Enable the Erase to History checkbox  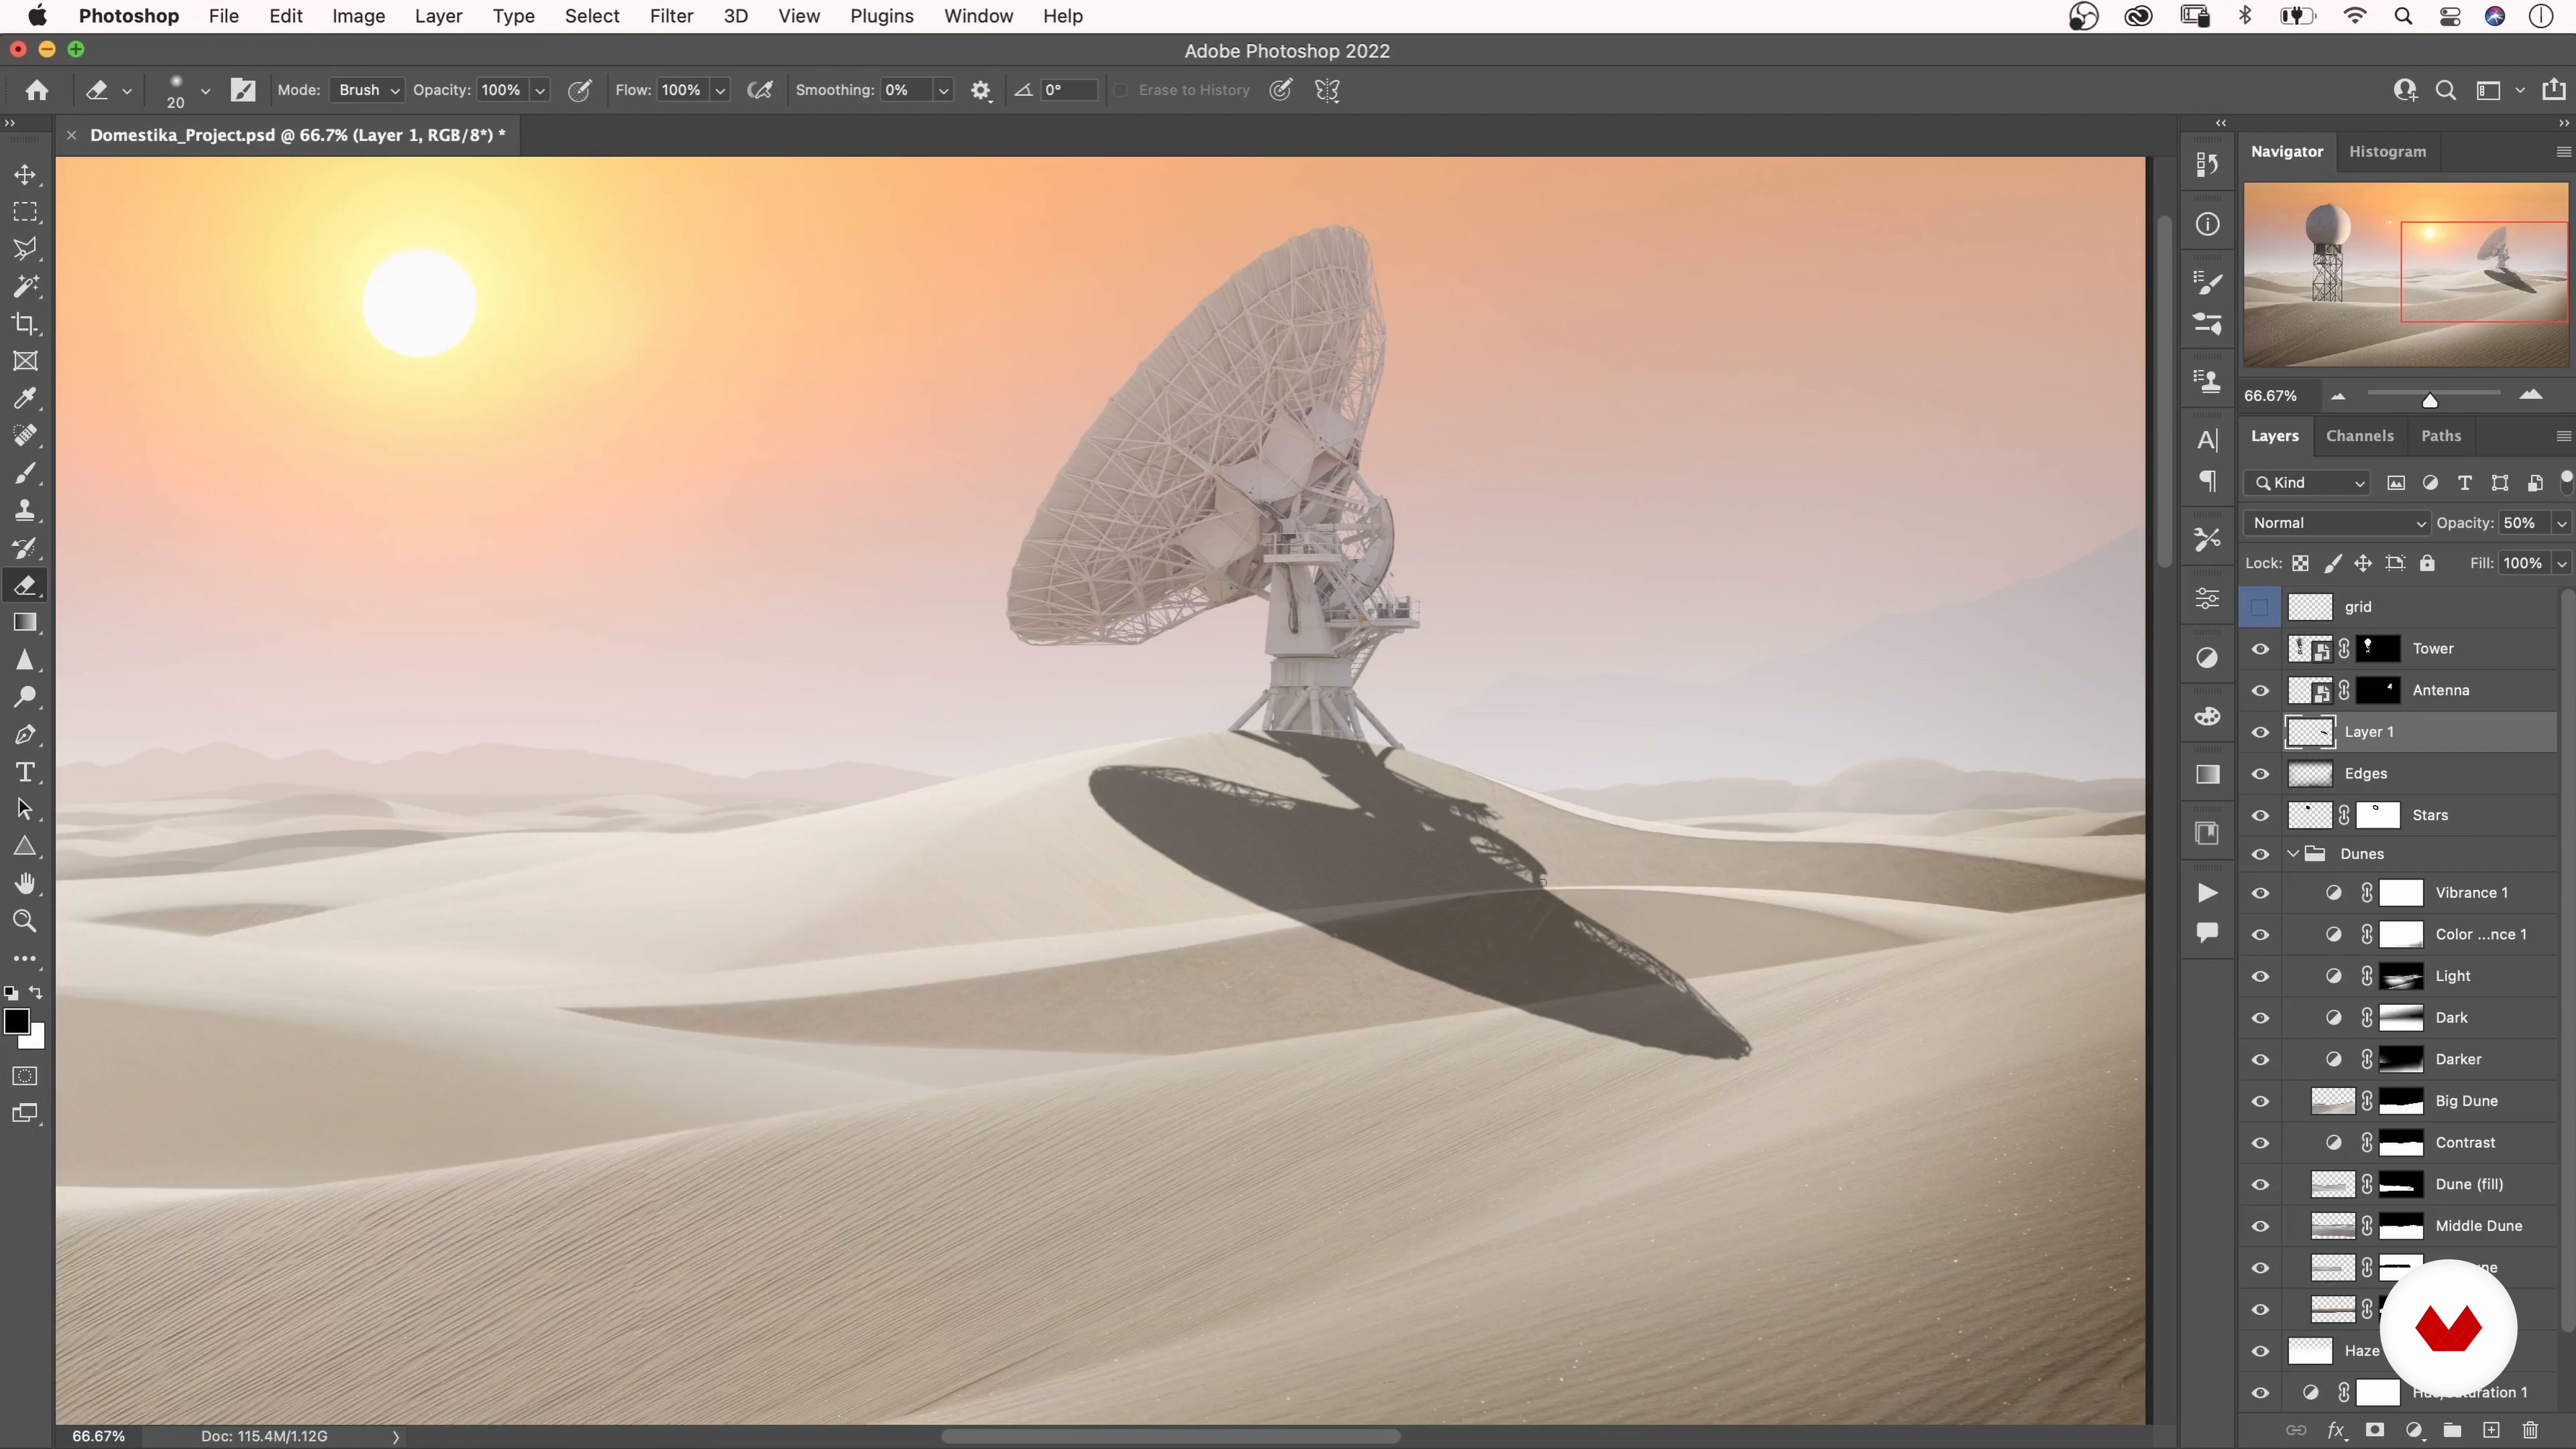pyautogui.click(x=1121, y=90)
